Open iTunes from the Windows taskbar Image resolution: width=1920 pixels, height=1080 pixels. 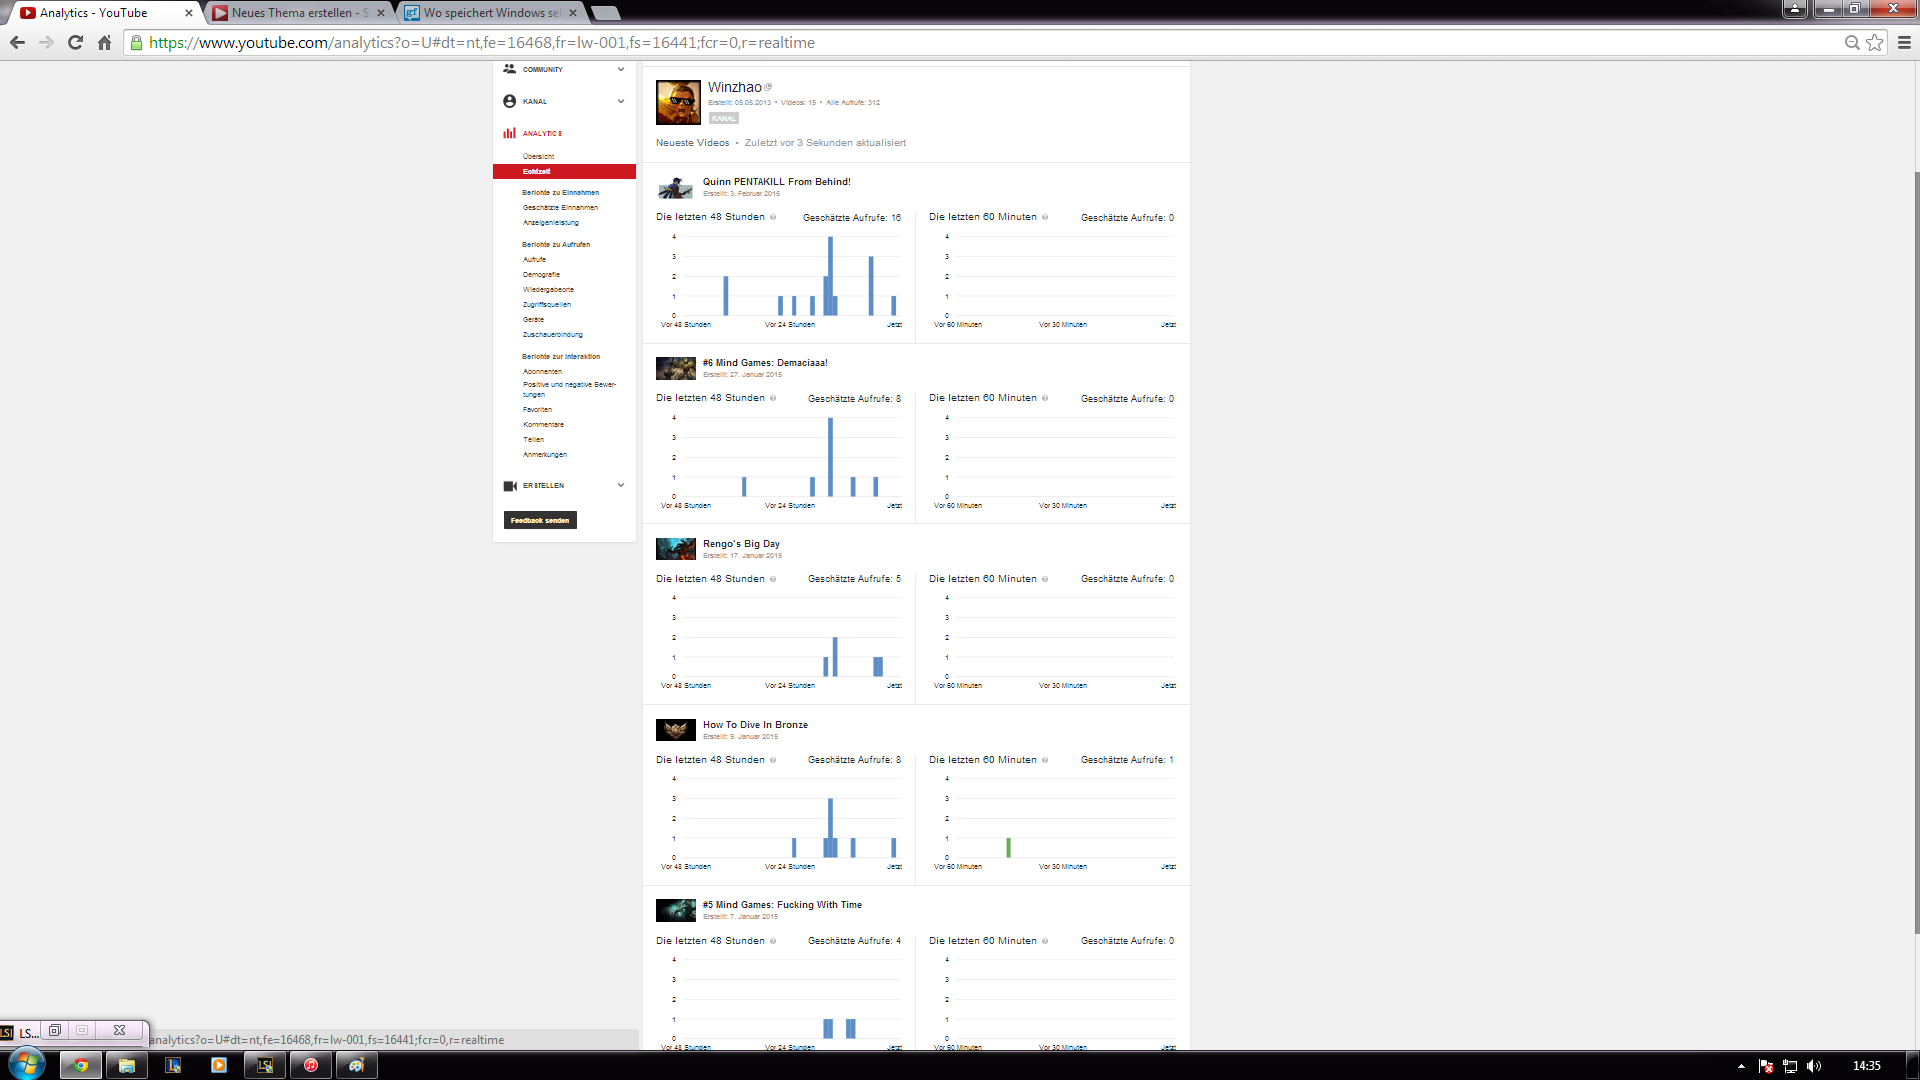(311, 1065)
